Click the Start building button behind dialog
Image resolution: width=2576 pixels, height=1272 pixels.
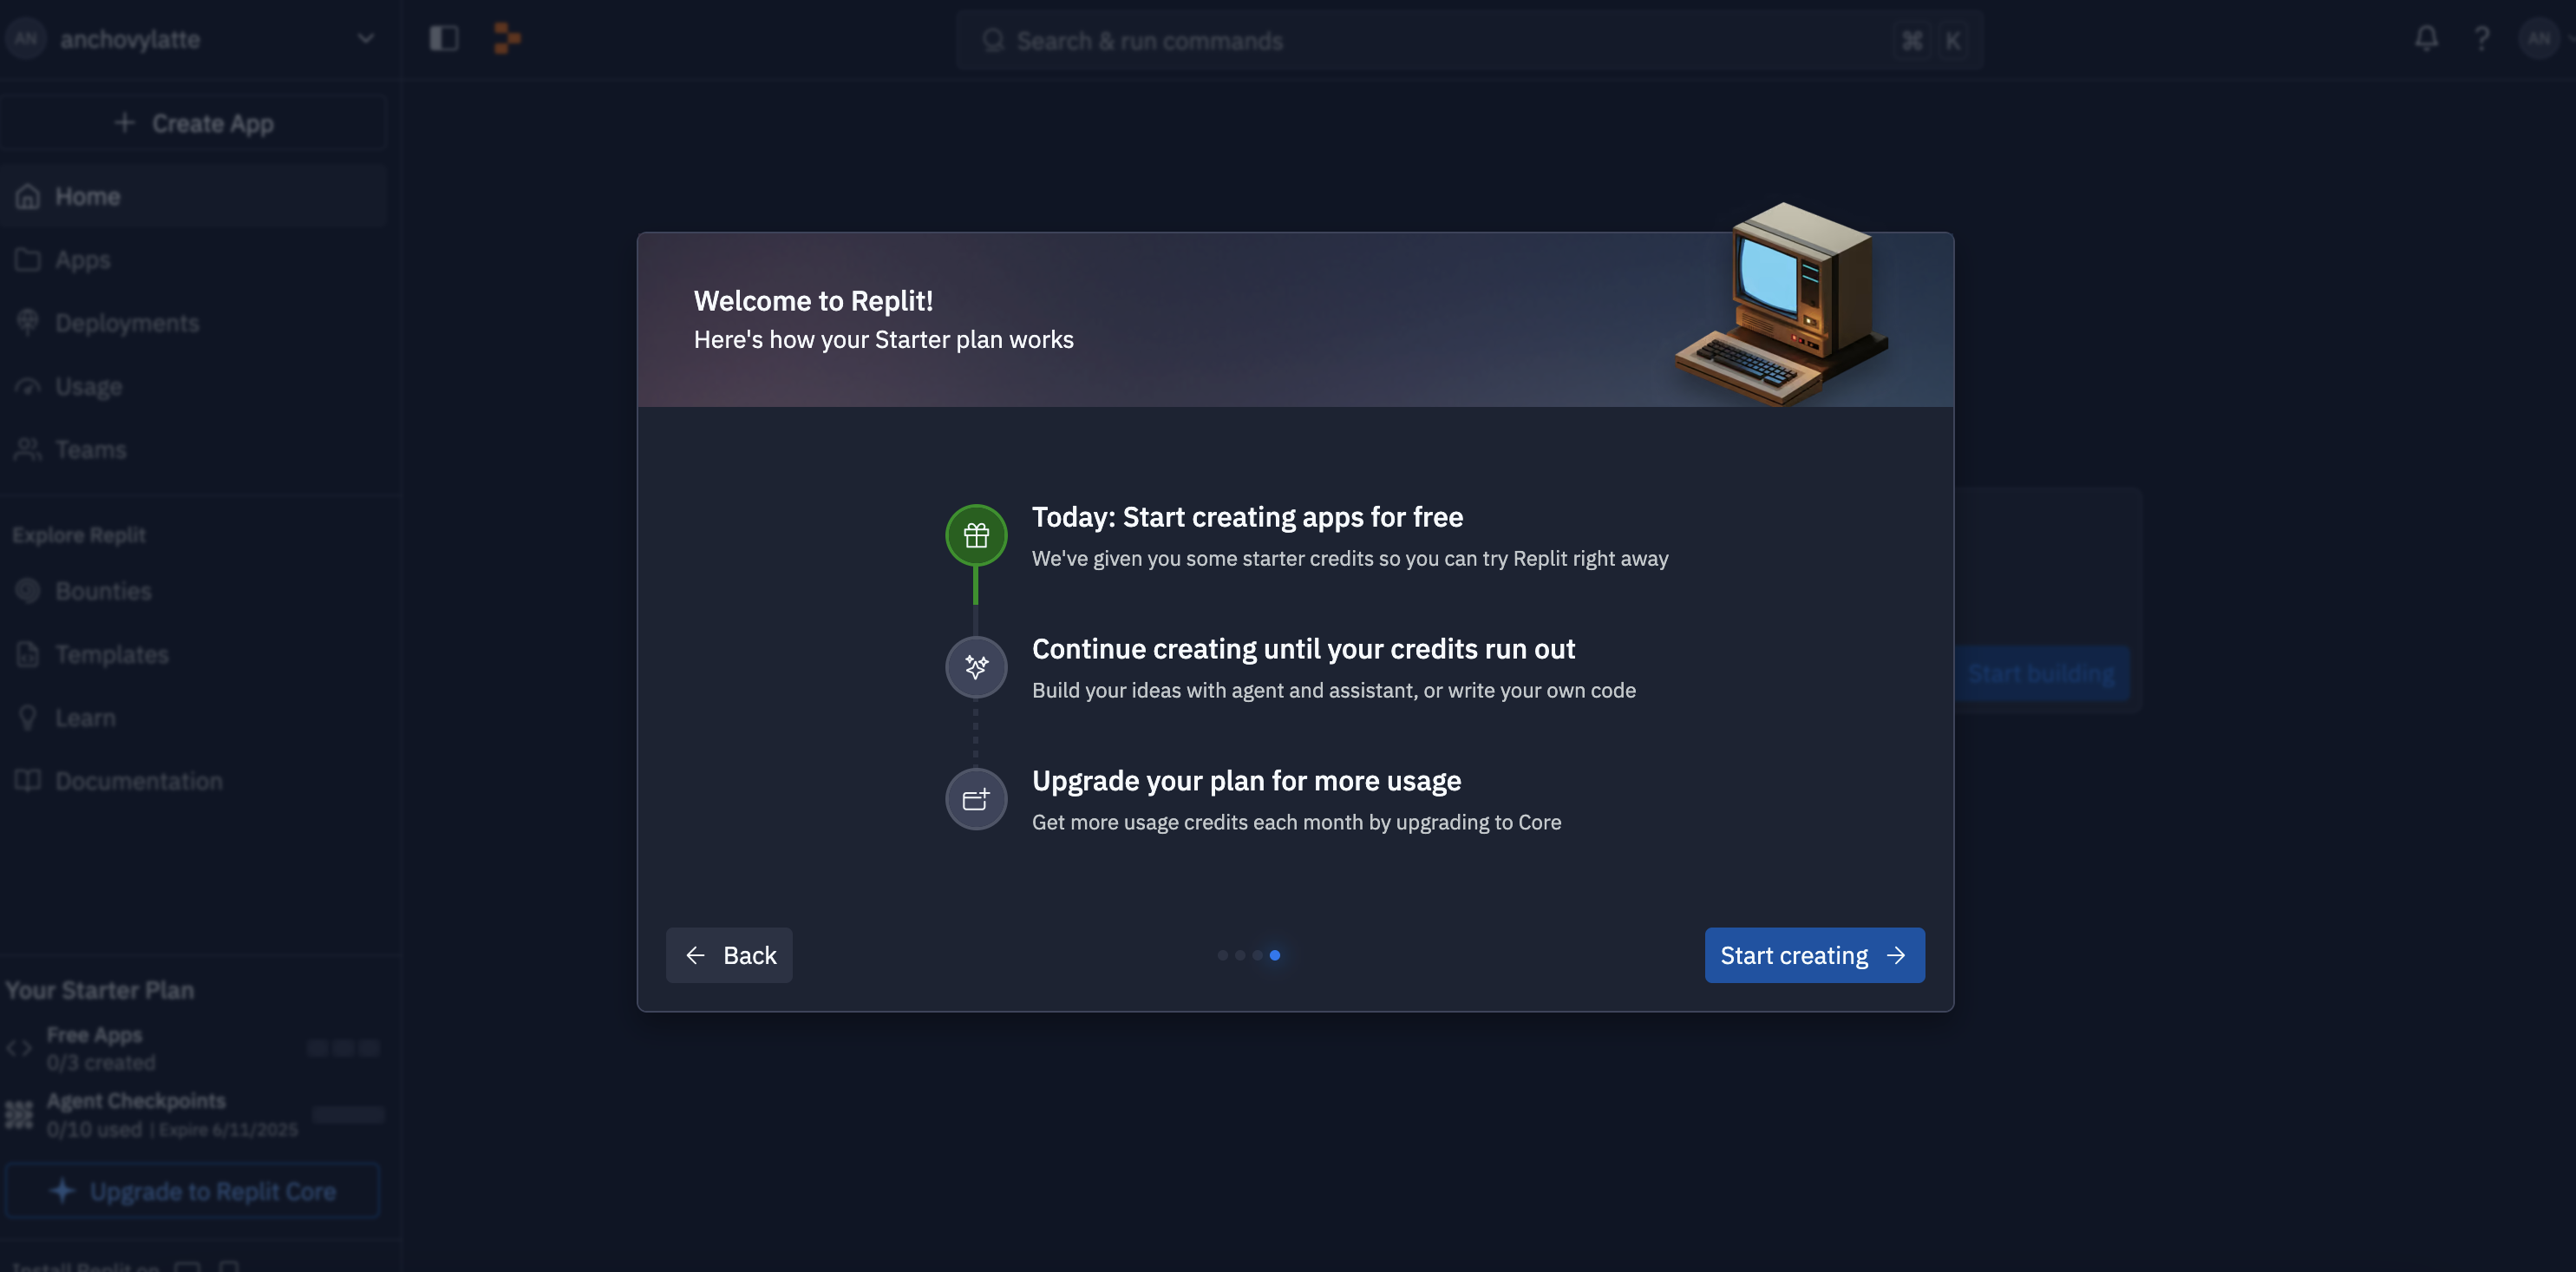coord(2041,674)
